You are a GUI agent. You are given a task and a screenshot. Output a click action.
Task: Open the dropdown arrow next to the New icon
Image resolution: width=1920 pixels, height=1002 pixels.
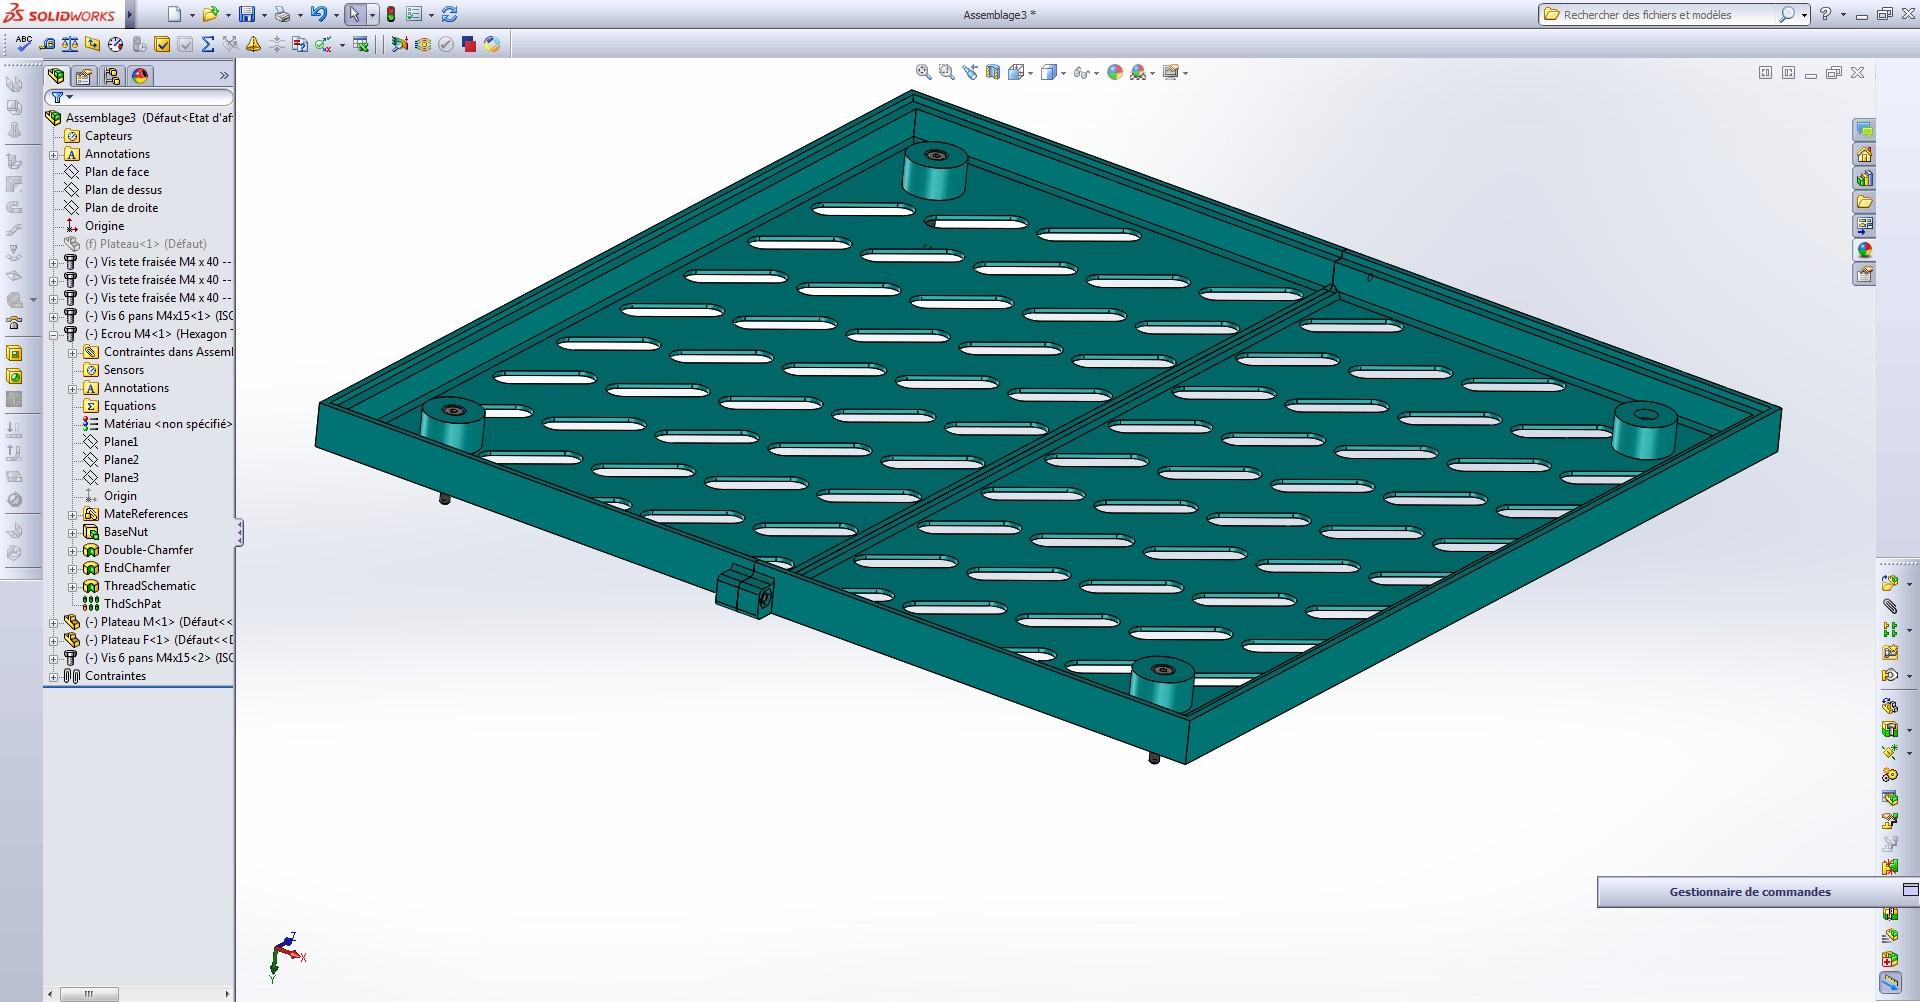191,15
